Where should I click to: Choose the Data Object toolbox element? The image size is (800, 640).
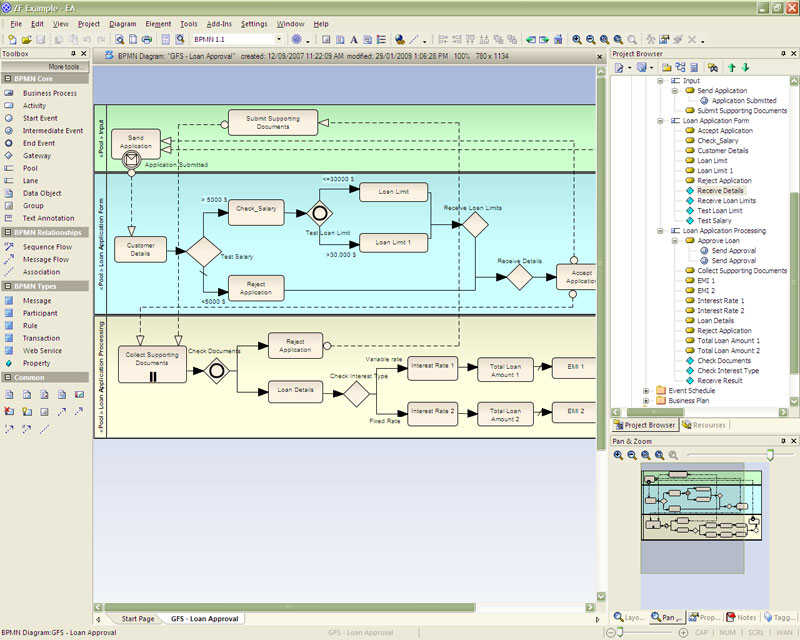[x=42, y=193]
